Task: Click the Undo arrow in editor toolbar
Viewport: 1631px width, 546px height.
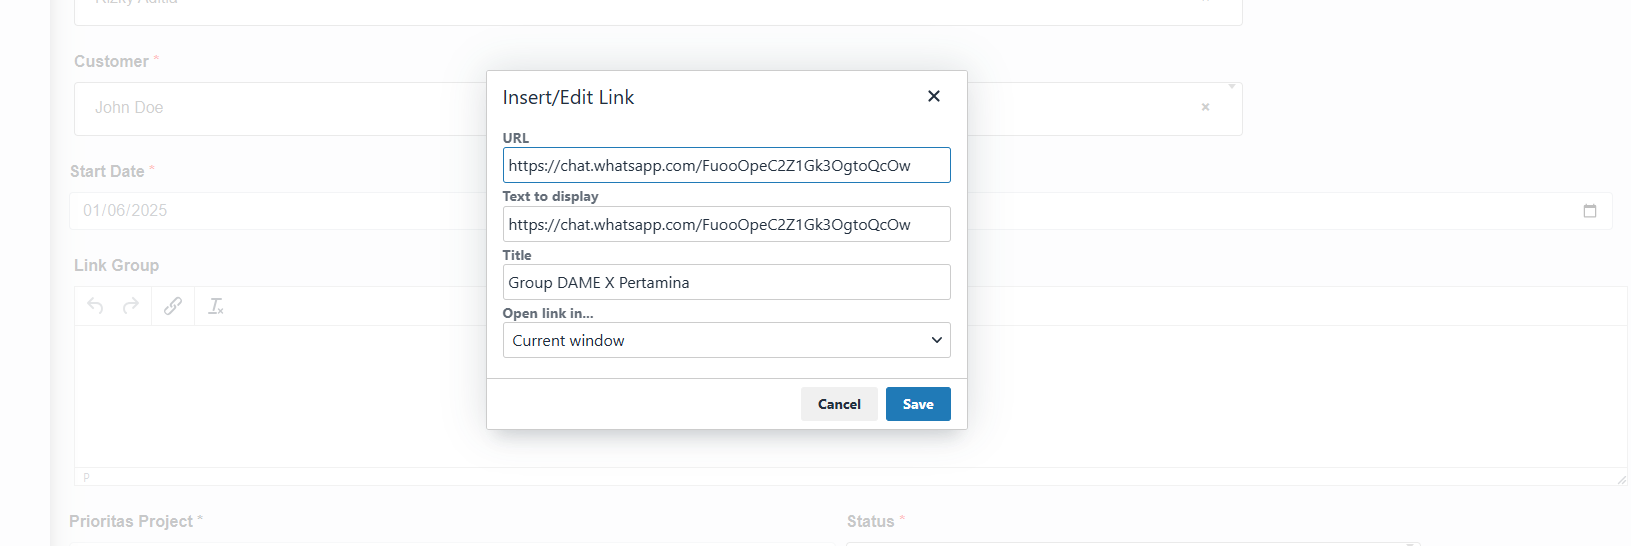Action: [95, 306]
